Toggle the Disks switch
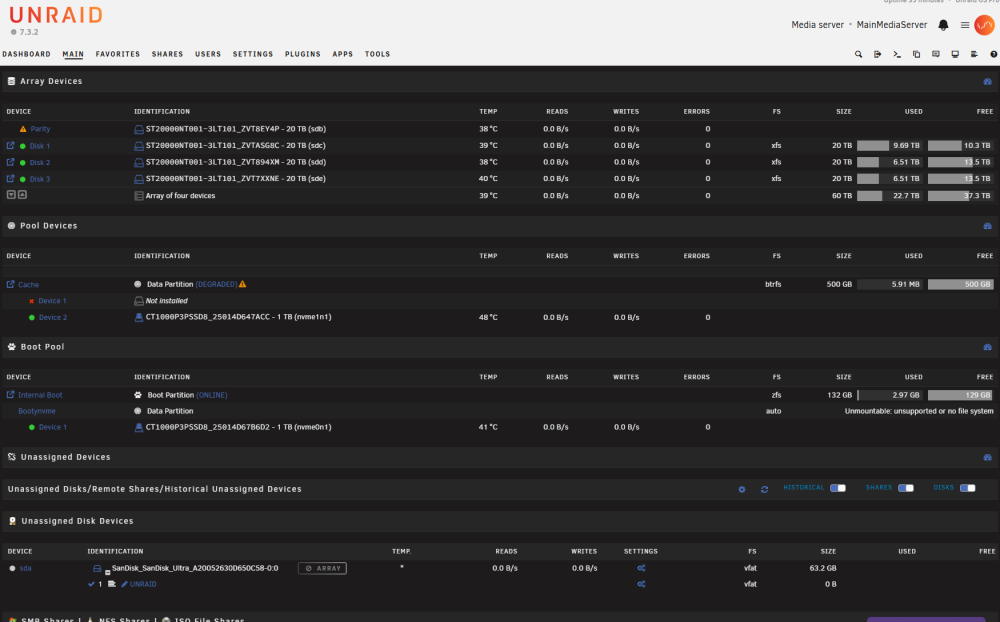This screenshot has width=1000, height=622. pyautogui.click(x=967, y=488)
